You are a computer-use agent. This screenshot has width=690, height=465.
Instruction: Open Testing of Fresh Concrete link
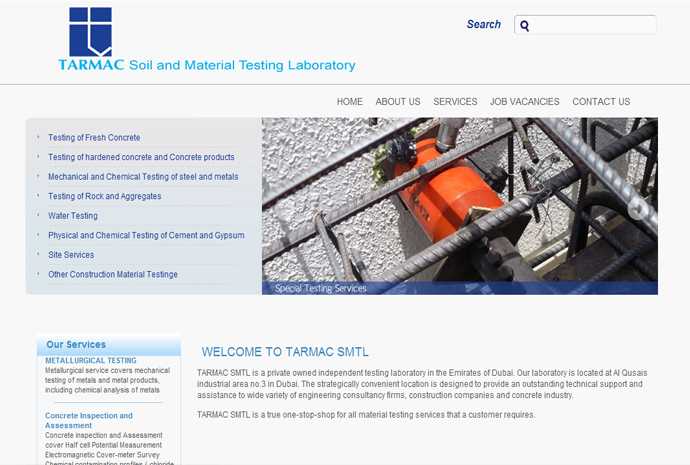coord(94,138)
